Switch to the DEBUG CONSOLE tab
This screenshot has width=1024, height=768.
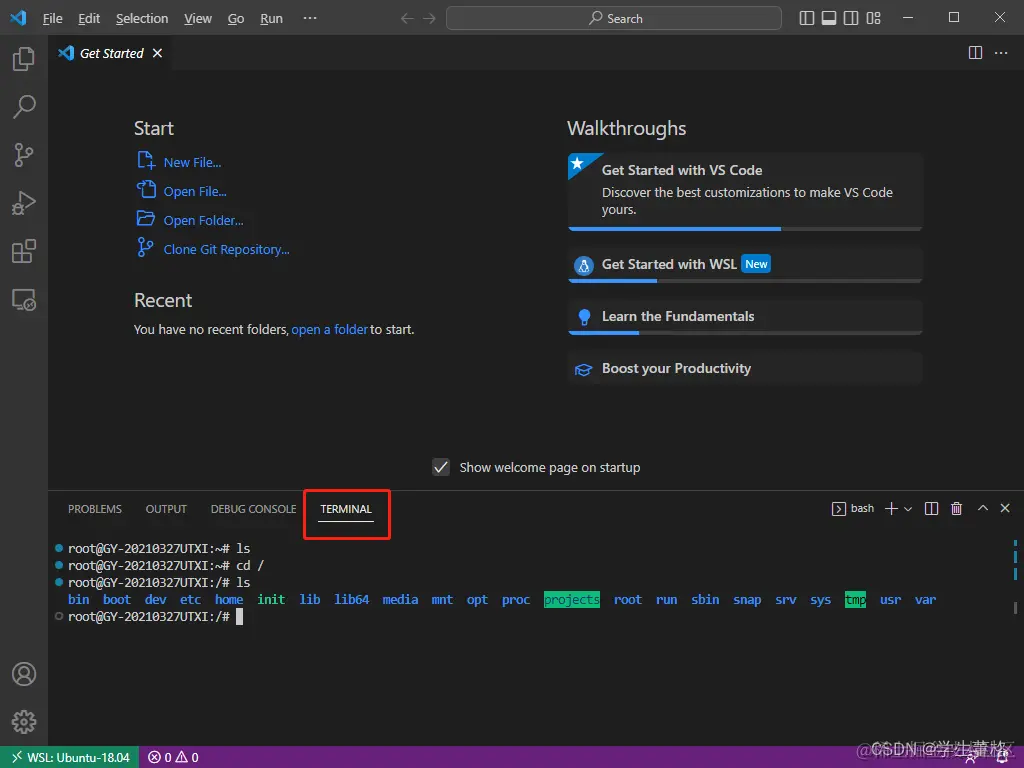(253, 509)
